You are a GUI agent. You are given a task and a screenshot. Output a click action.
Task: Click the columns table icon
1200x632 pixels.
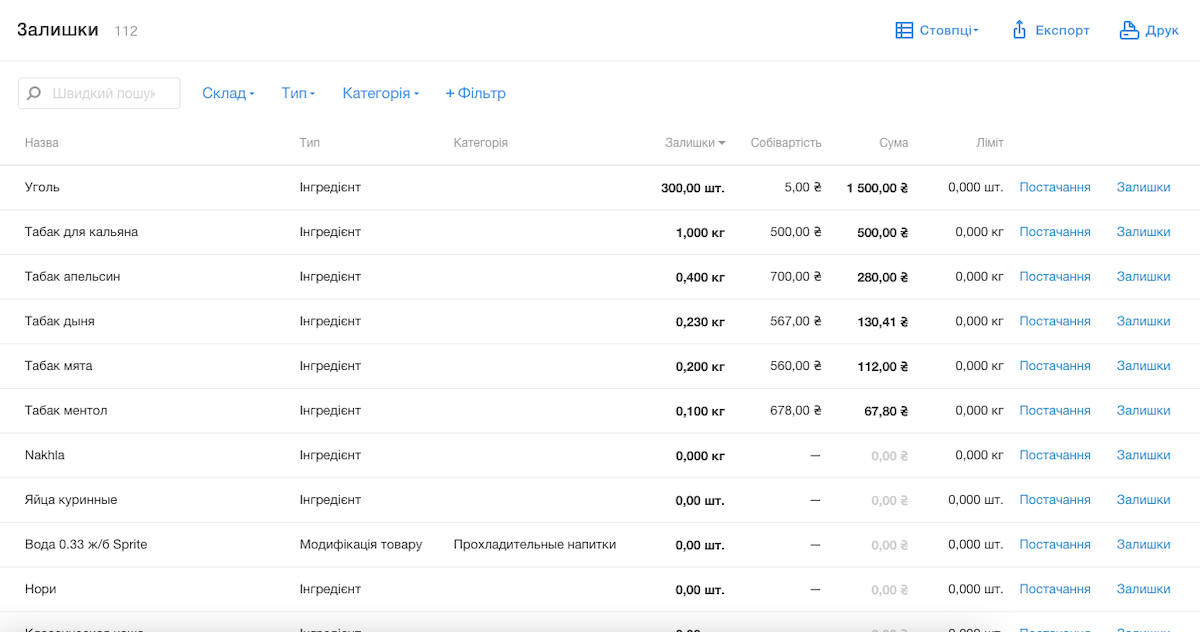point(904,31)
